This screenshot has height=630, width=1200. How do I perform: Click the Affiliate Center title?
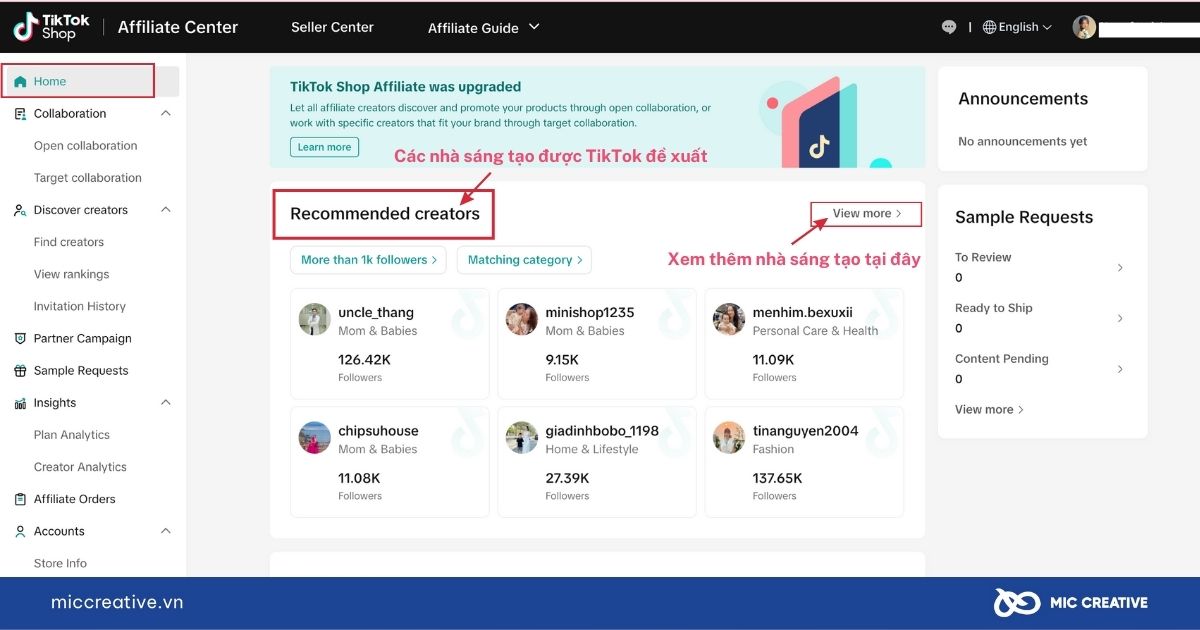(178, 27)
